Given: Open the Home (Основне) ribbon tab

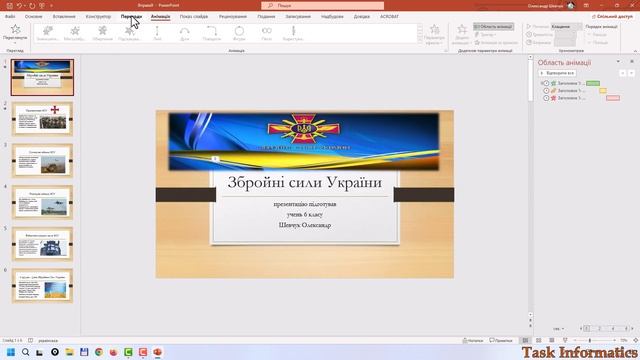Looking at the screenshot, I should [33, 17].
